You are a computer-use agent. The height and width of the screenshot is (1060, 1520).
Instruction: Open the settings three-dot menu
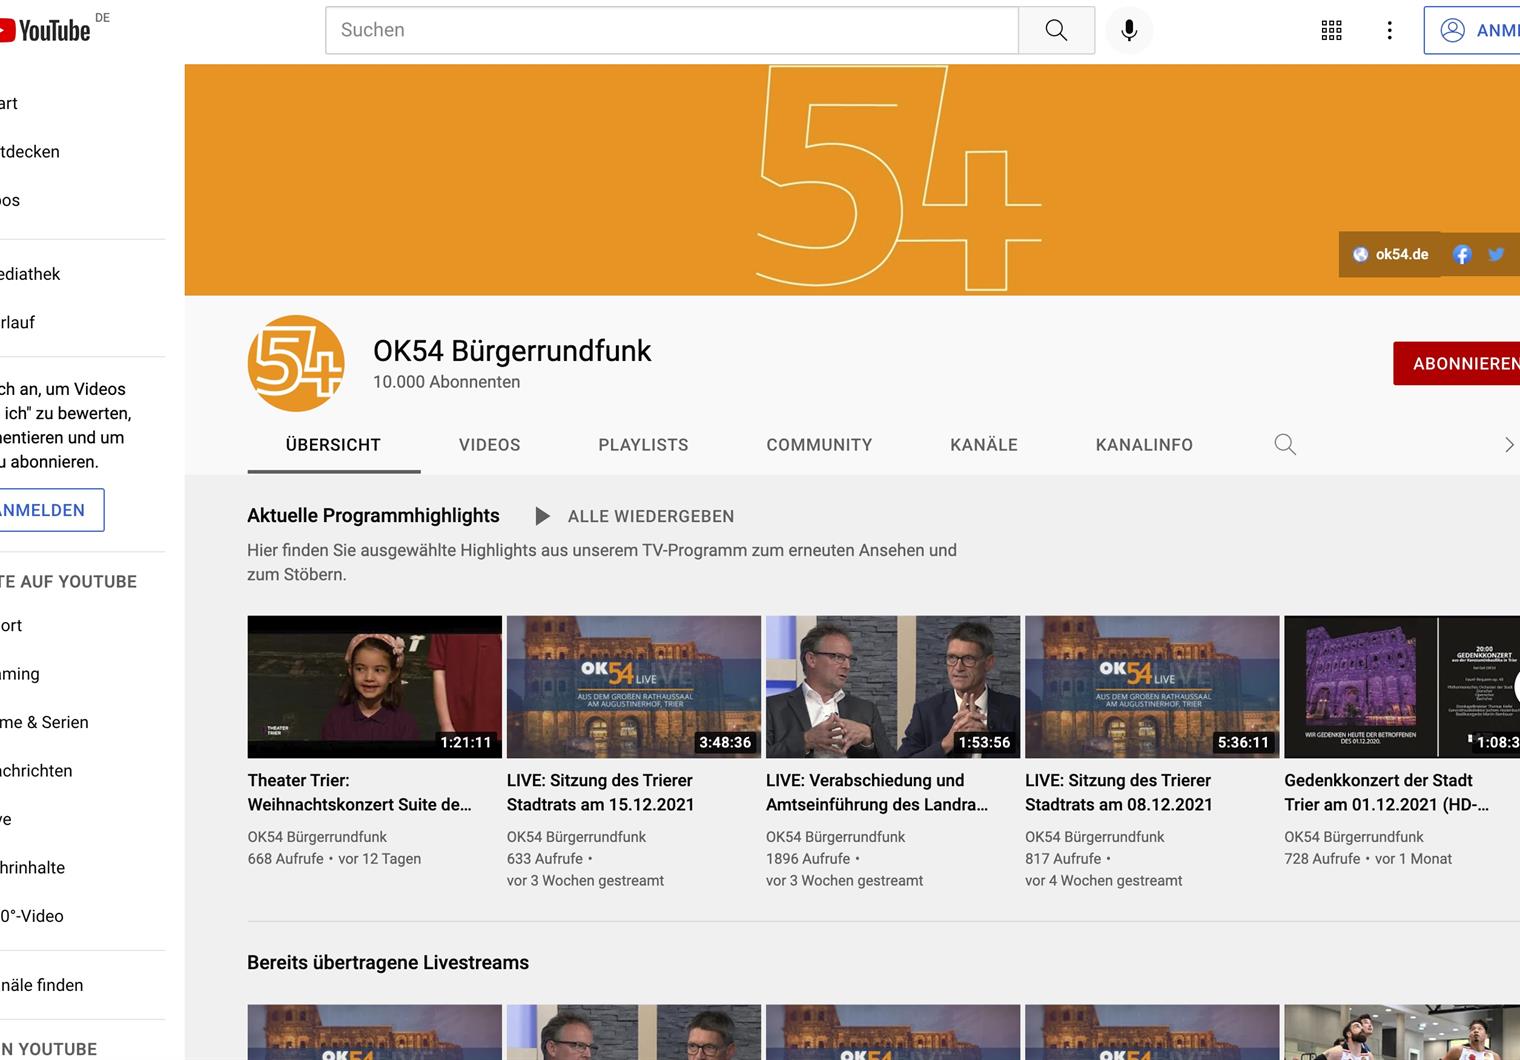click(1389, 30)
